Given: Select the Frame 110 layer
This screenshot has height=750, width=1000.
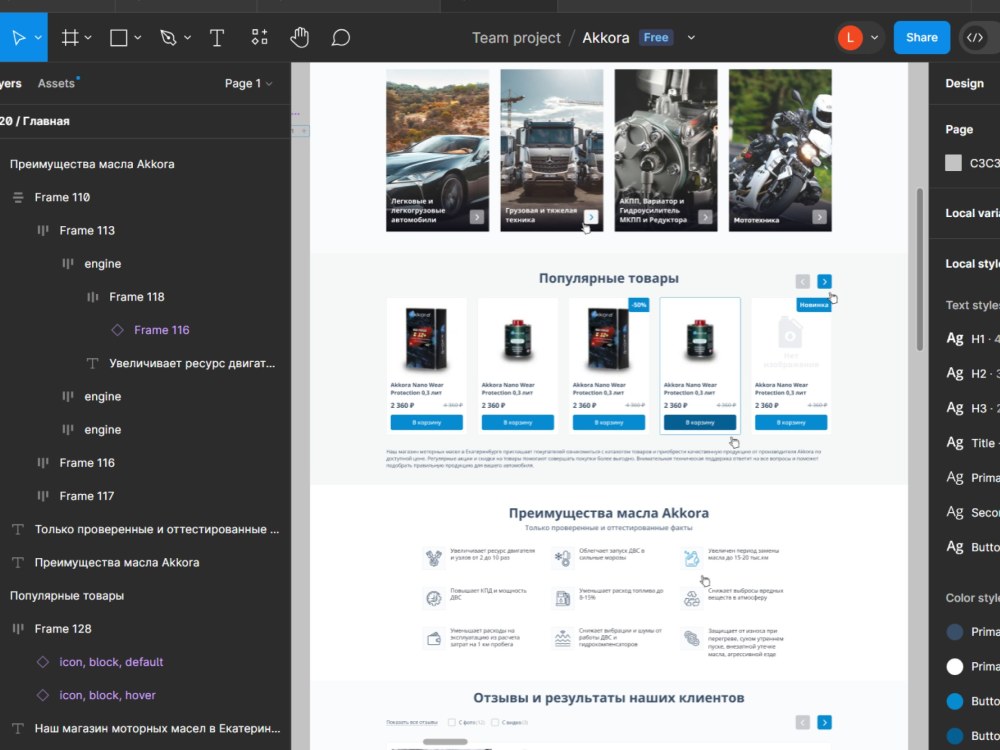Looking at the screenshot, I should point(62,197).
